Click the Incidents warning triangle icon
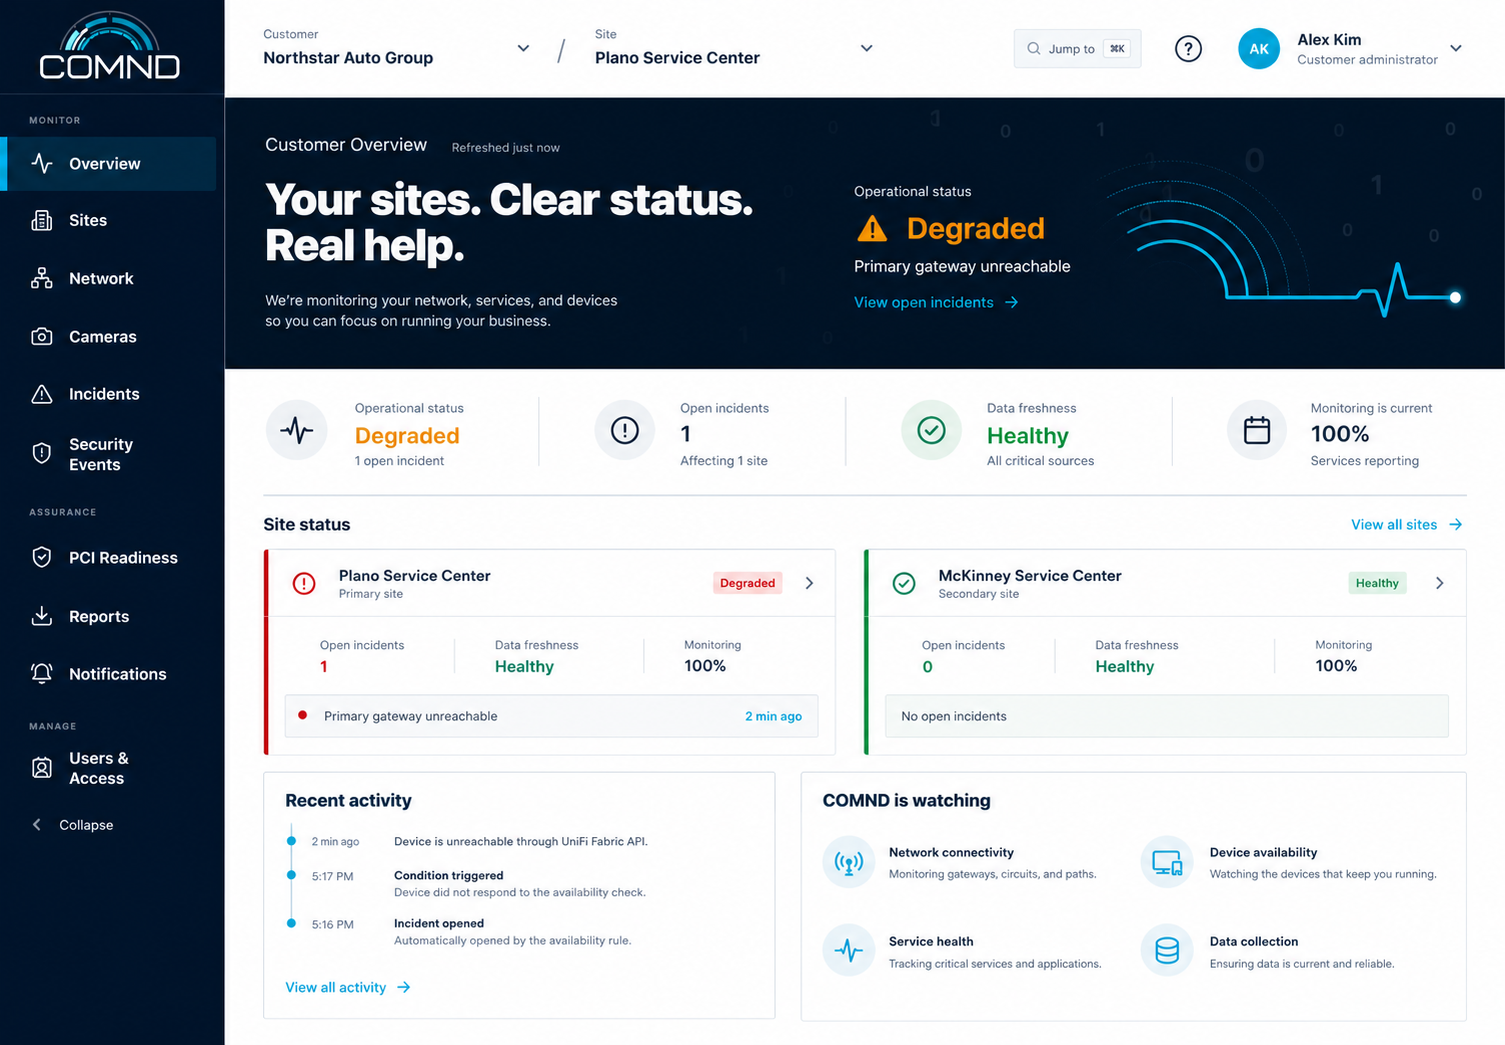 click(x=42, y=394)
